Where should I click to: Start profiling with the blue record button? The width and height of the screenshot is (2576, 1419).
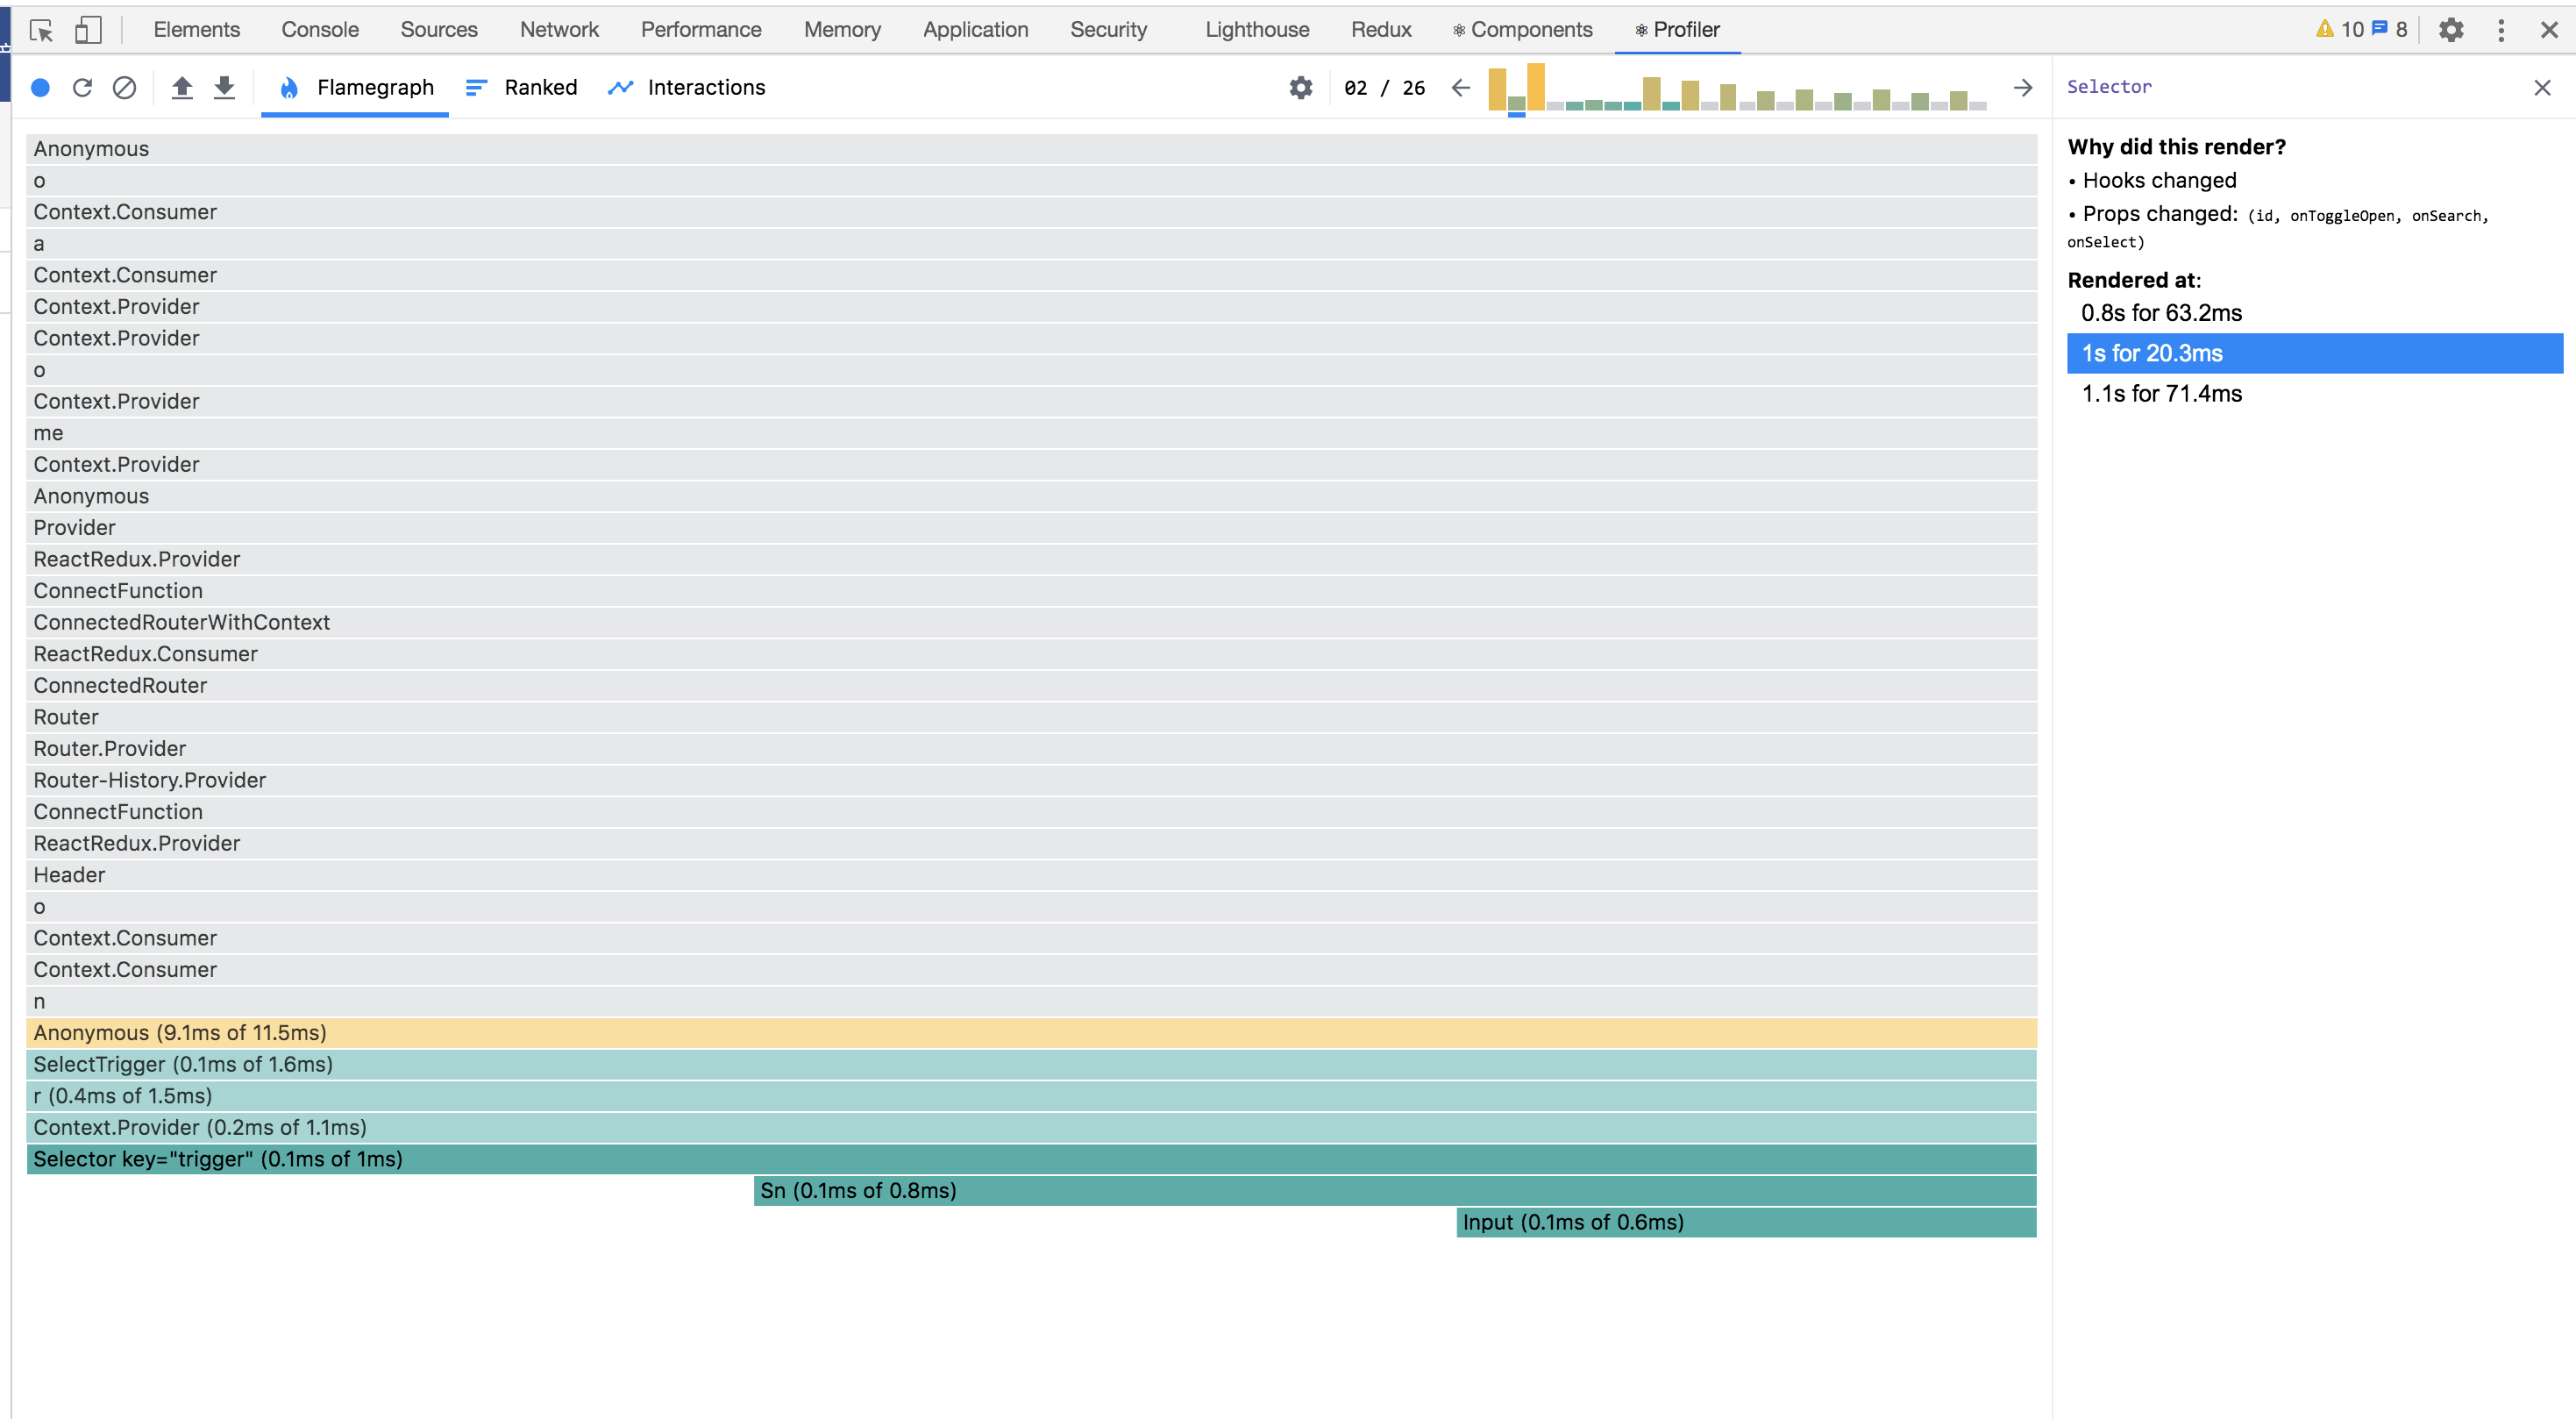click(41, 88)
